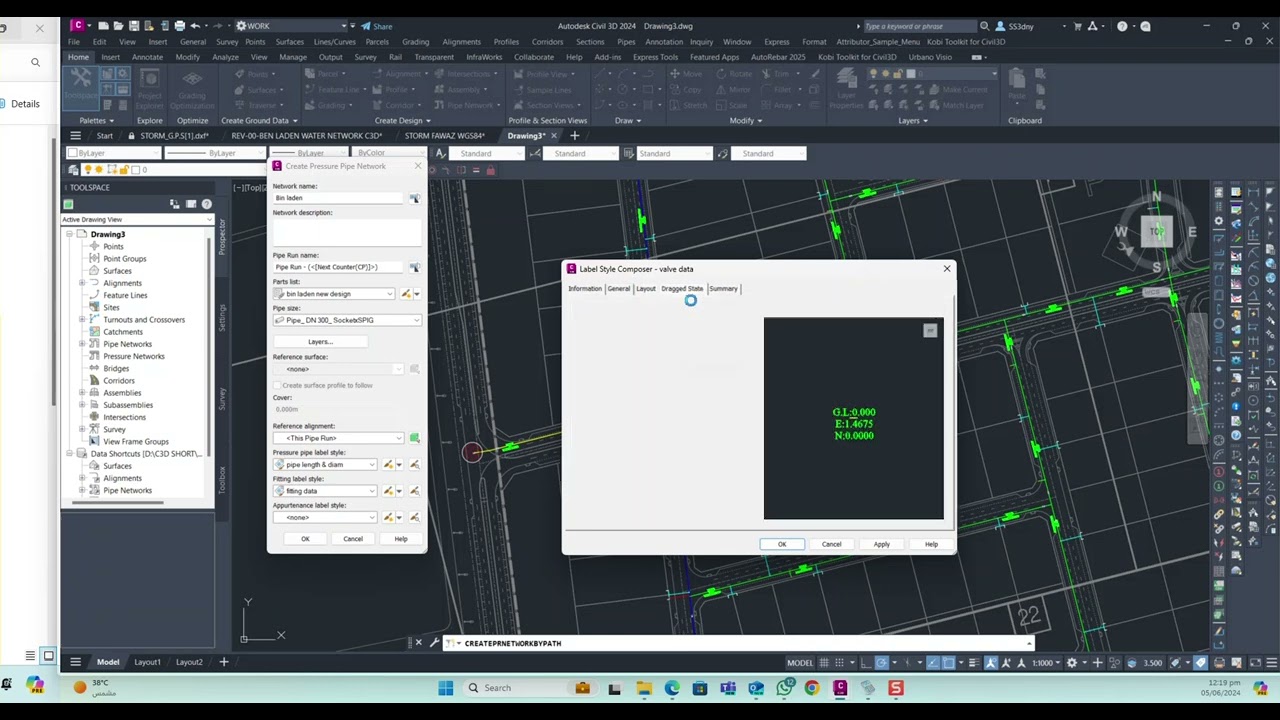Click Cancel in Label Style Composer
The width and height of the screenshot is (1280, 720).
pyautogui.click(x=831, y=544)
